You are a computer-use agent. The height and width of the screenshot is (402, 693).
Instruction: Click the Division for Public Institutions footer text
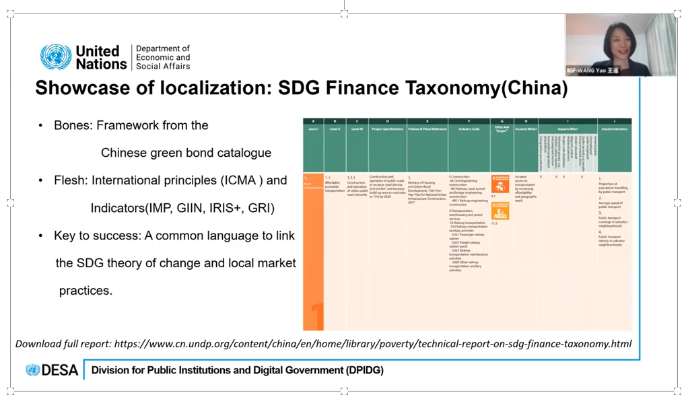tap(237, 370)
